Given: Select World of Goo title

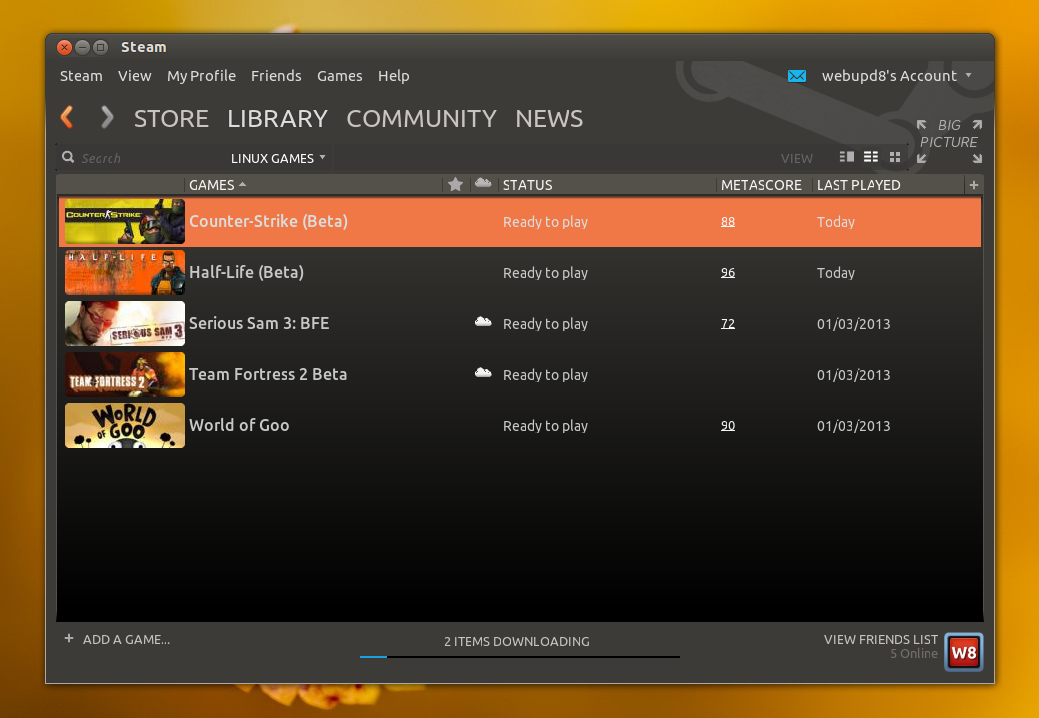Looking at the screenshot, I should click(239, 425).
